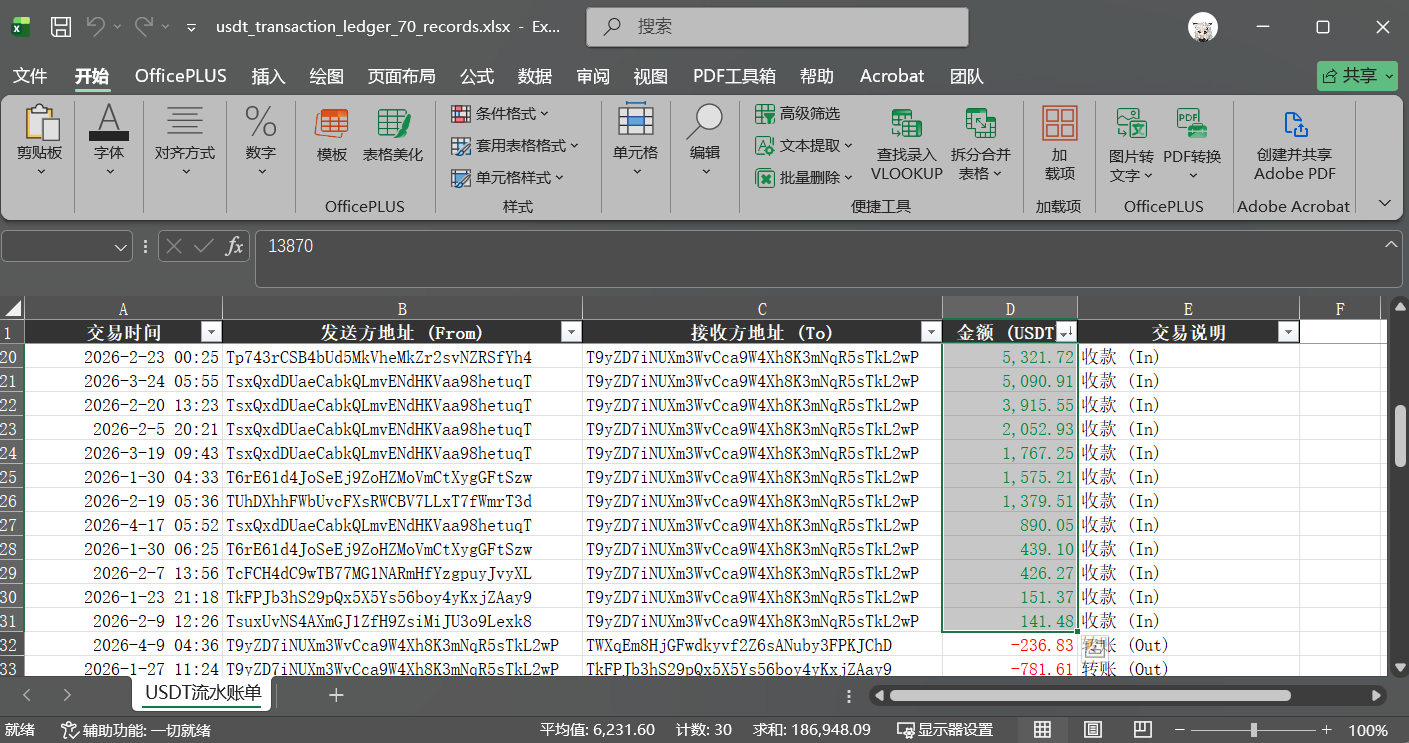Collapse the ribbon chevron
Screen dimensions: 1409x743
[1385, 204]
